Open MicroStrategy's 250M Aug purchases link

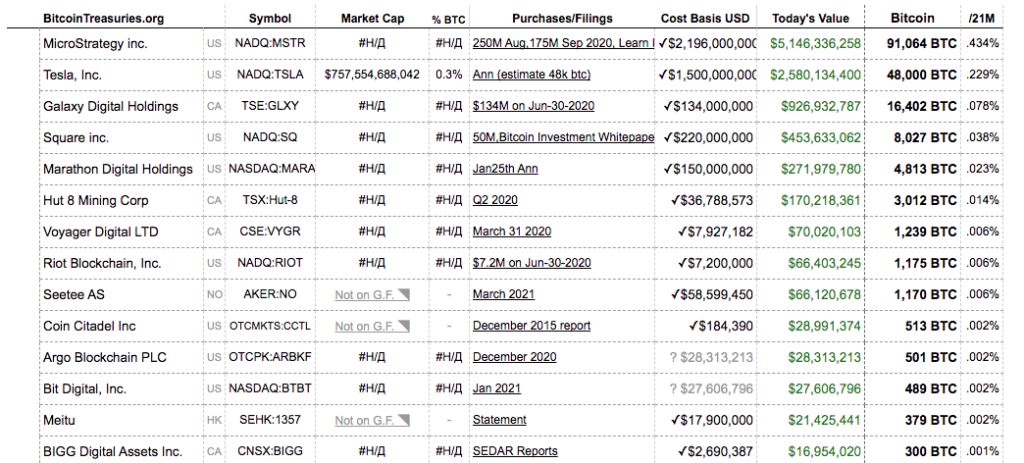click(563, 44)
